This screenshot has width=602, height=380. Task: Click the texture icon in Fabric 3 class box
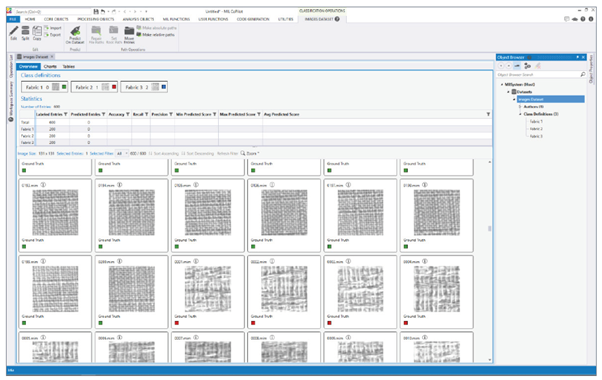point(155,87)
